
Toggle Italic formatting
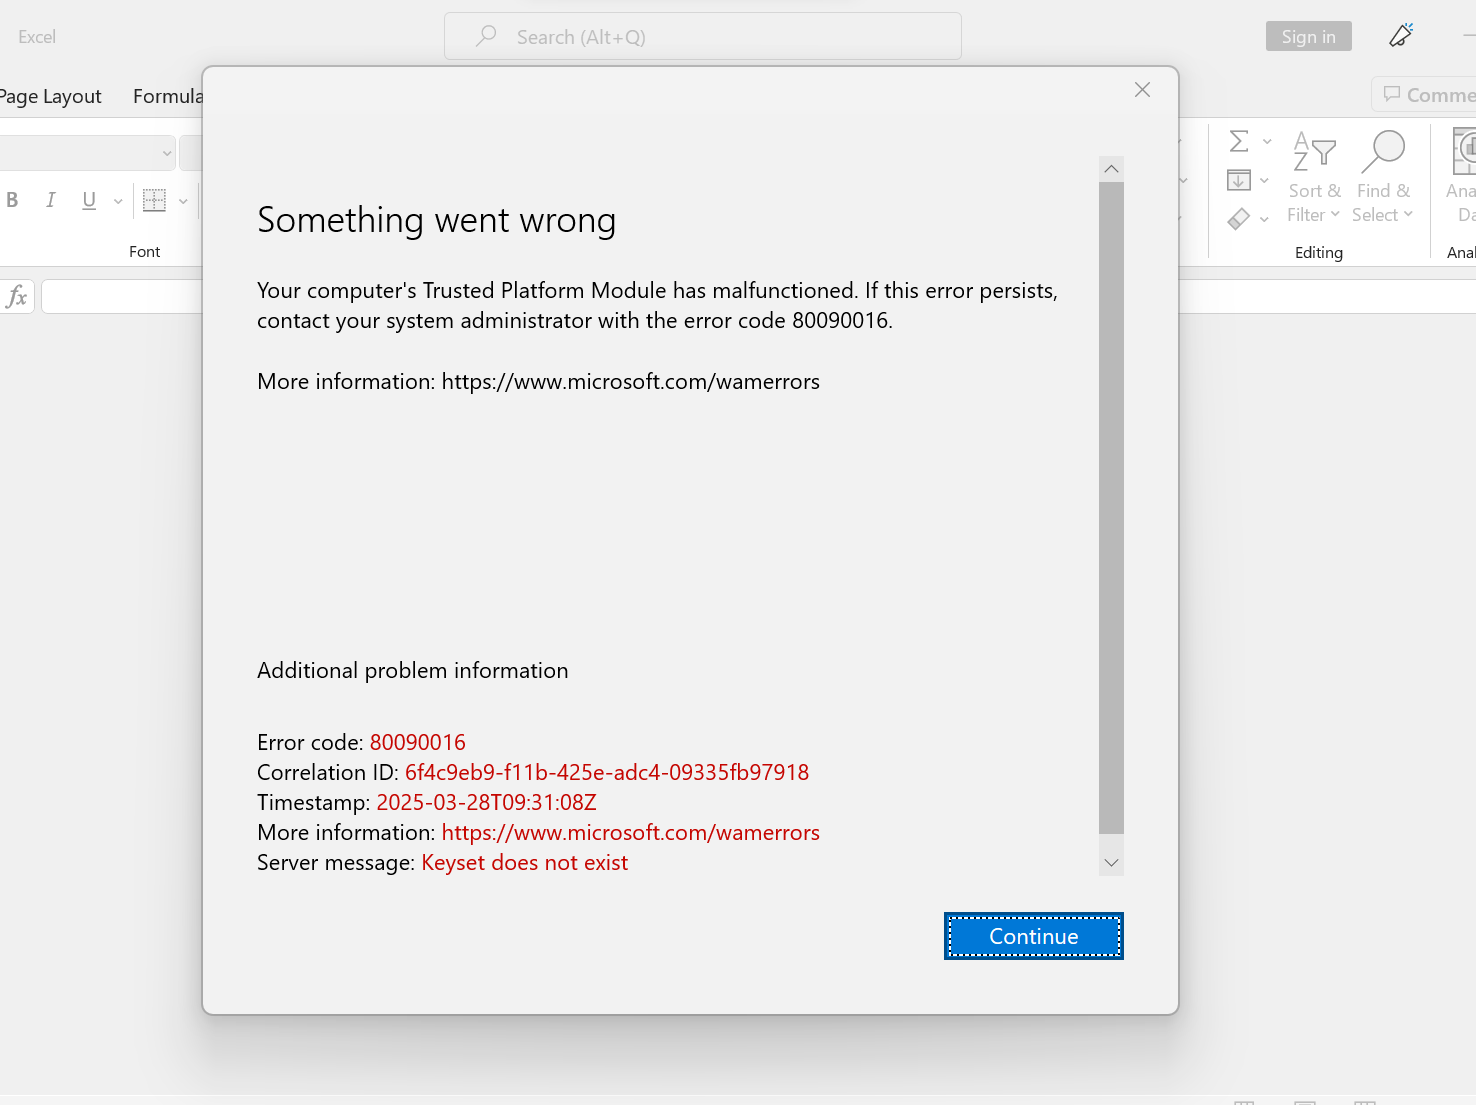[50, 200]
